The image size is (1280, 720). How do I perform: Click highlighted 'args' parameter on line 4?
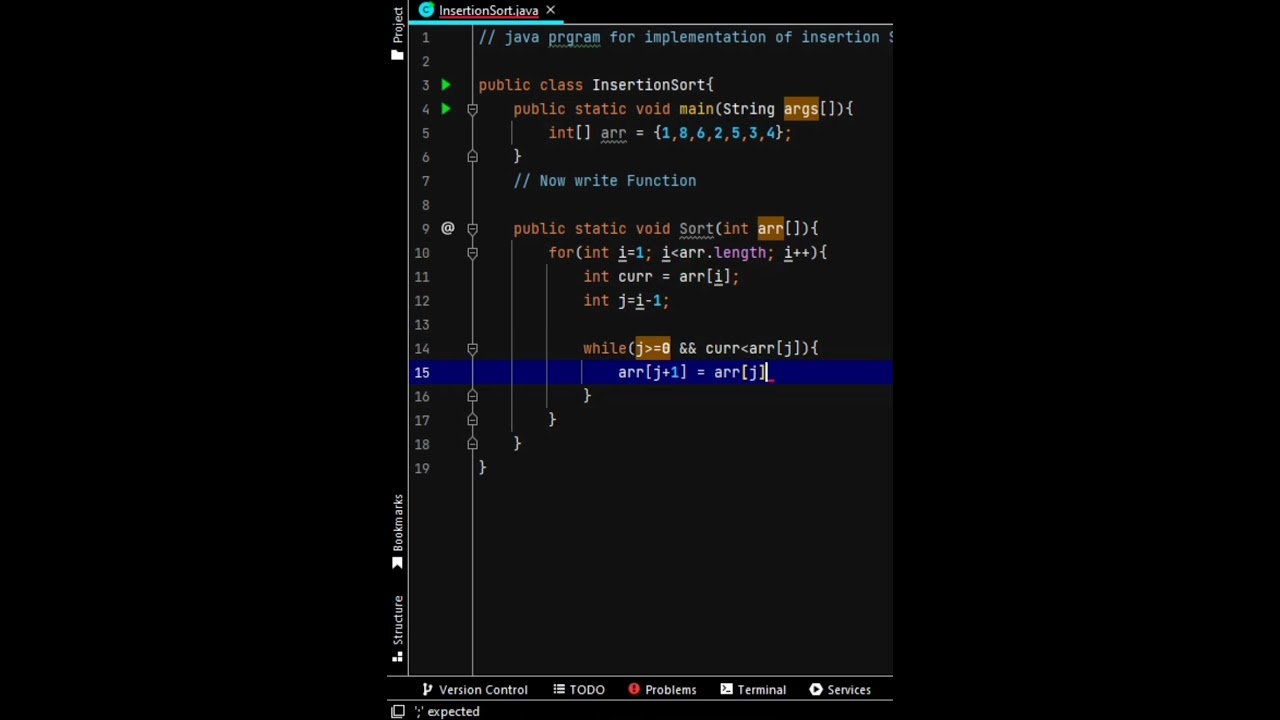click(801, 109)
